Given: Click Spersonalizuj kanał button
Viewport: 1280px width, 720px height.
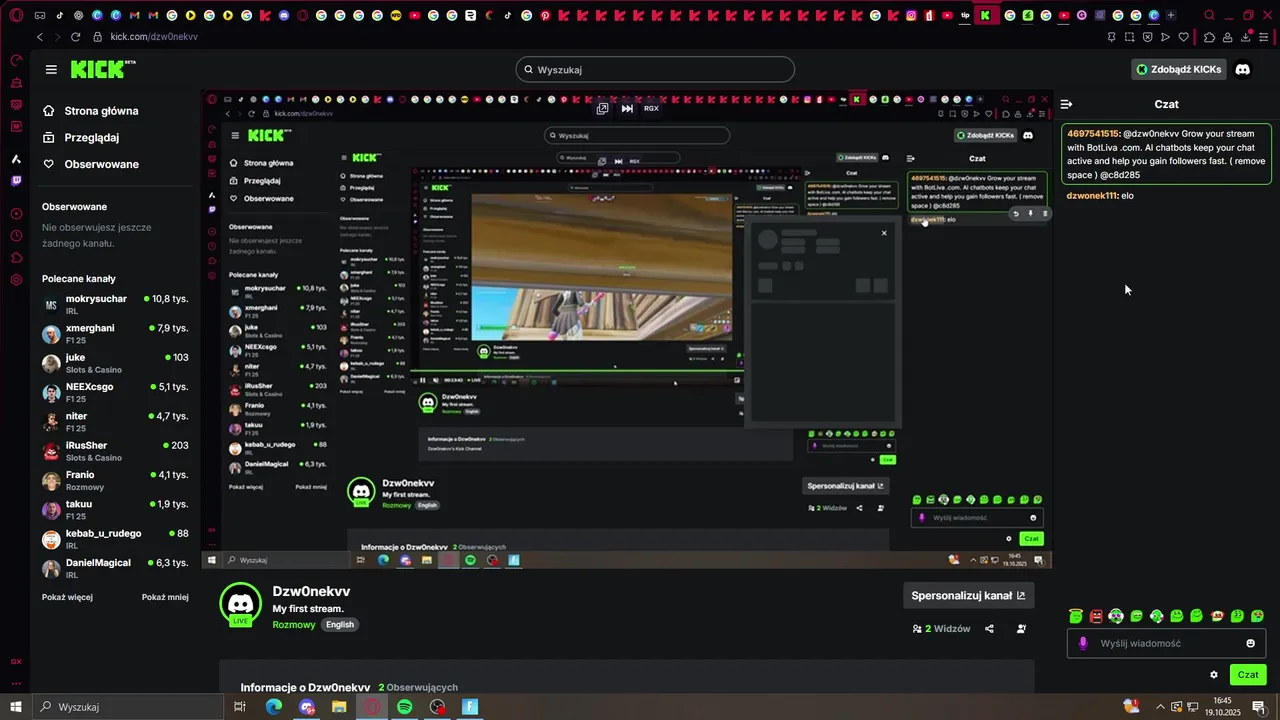Looking at the screenshot, I should pos(968,595).
